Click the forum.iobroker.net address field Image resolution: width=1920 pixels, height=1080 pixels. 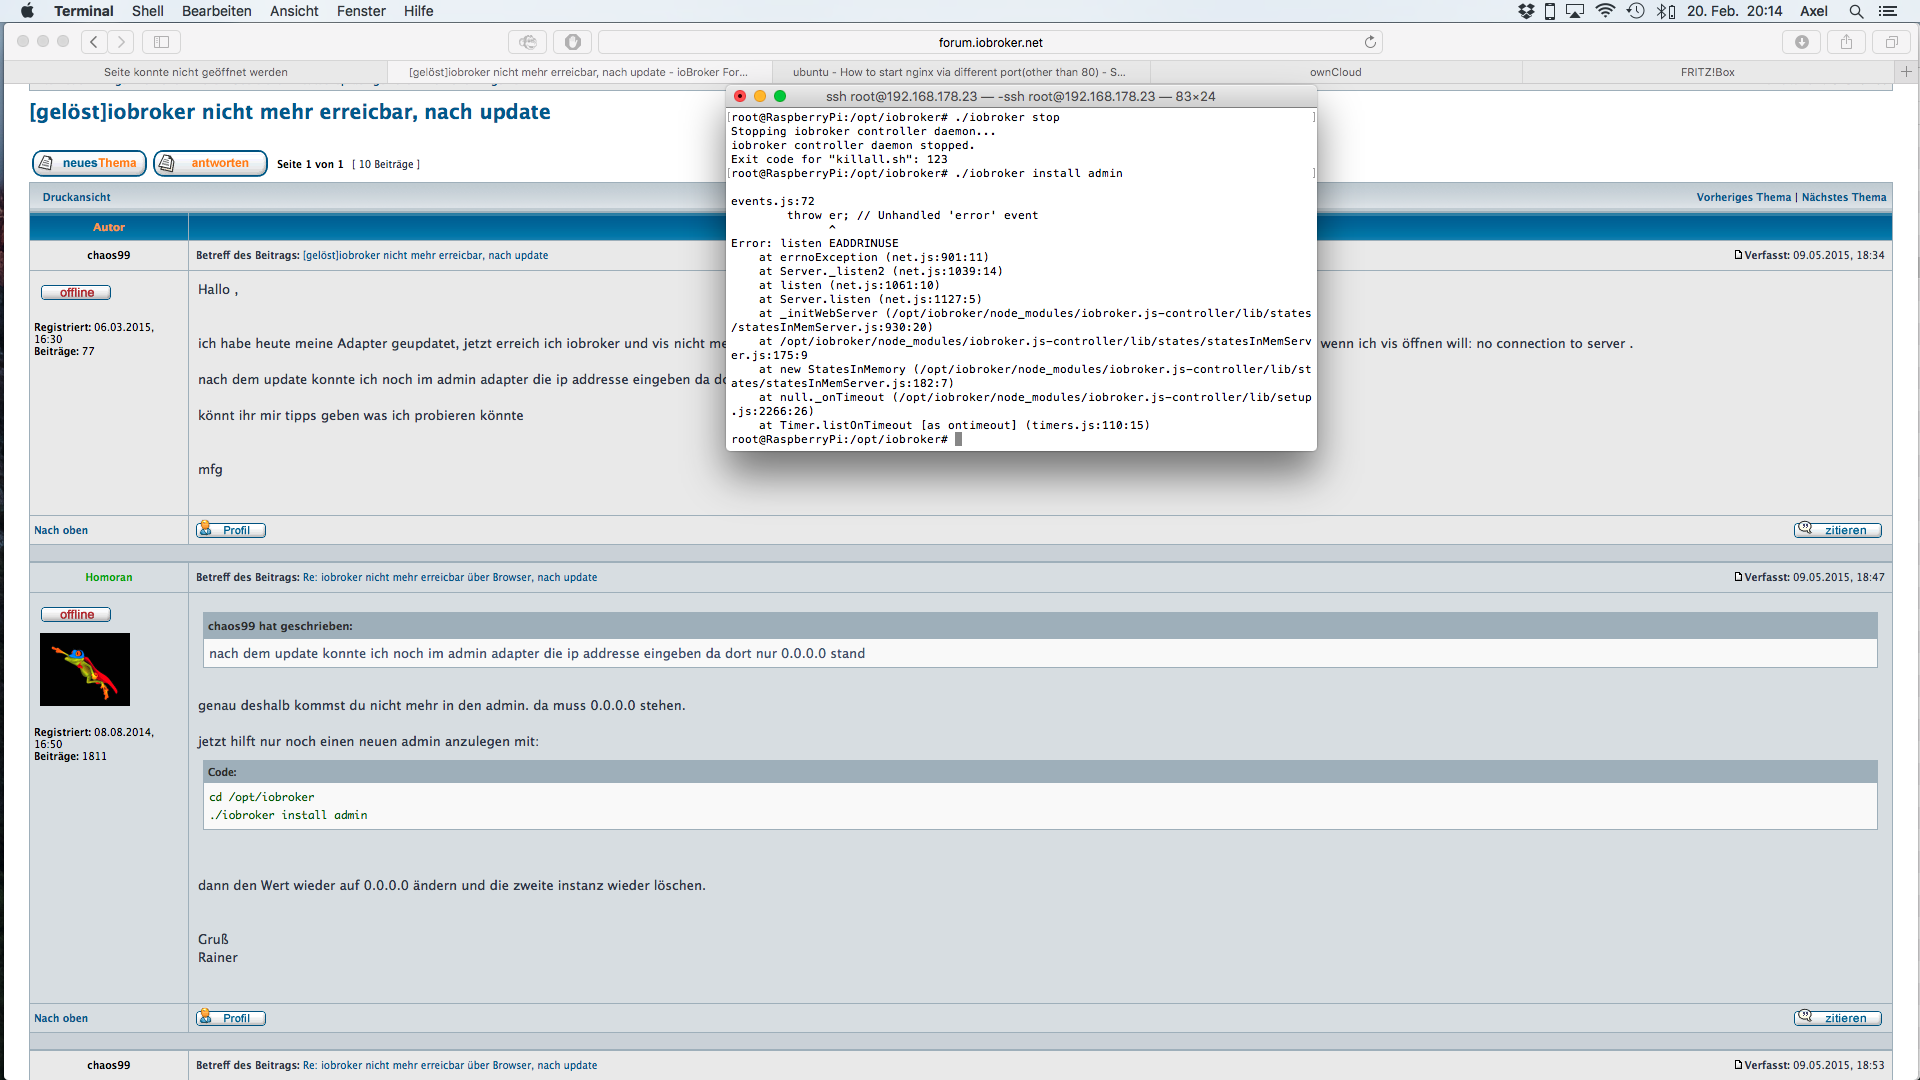[990, 42]
